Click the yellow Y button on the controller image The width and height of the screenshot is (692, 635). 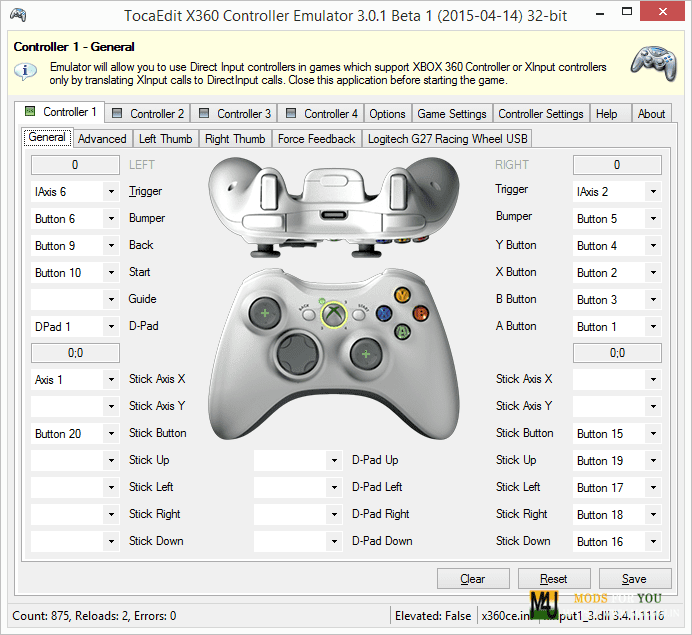tap(402, 295)
